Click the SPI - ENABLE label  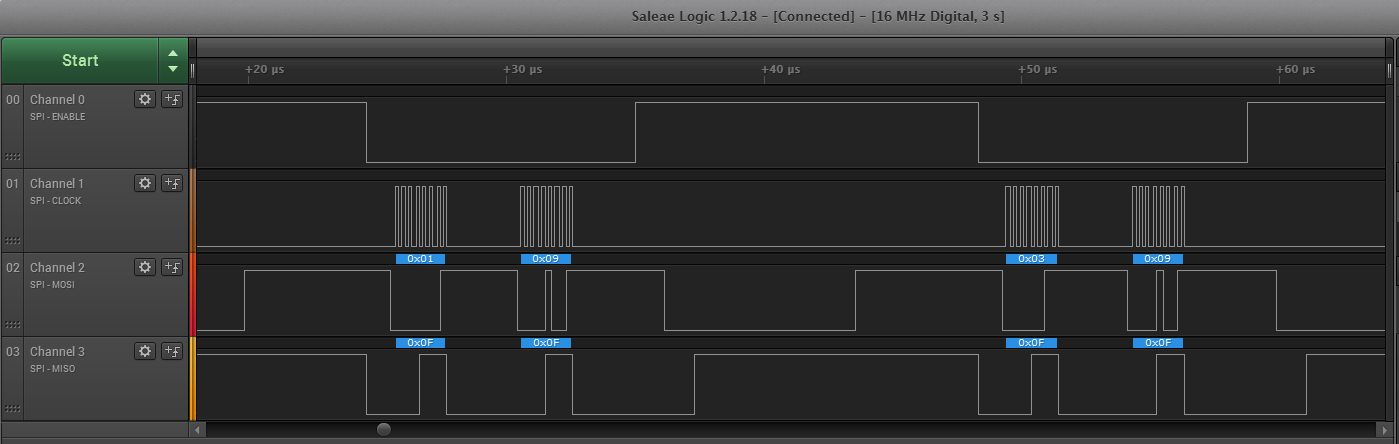coord(57,117)
